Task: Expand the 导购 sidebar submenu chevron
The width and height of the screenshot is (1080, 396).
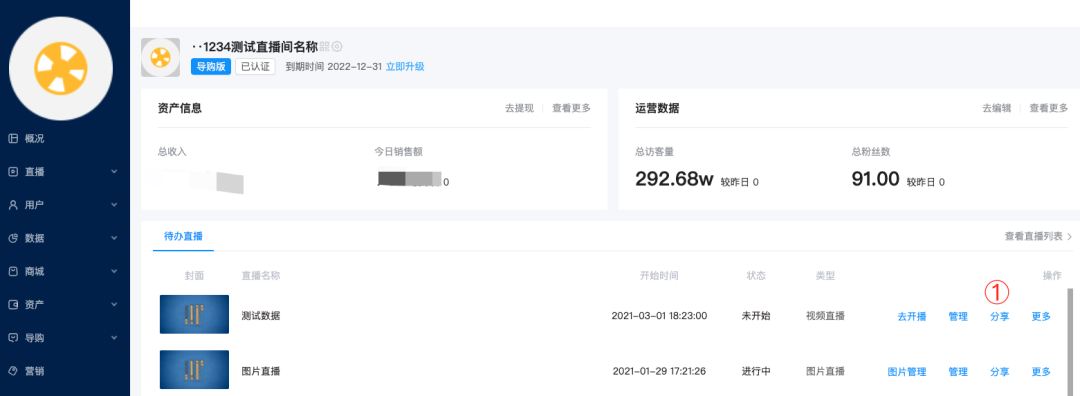Action: (x=114, y=337)
